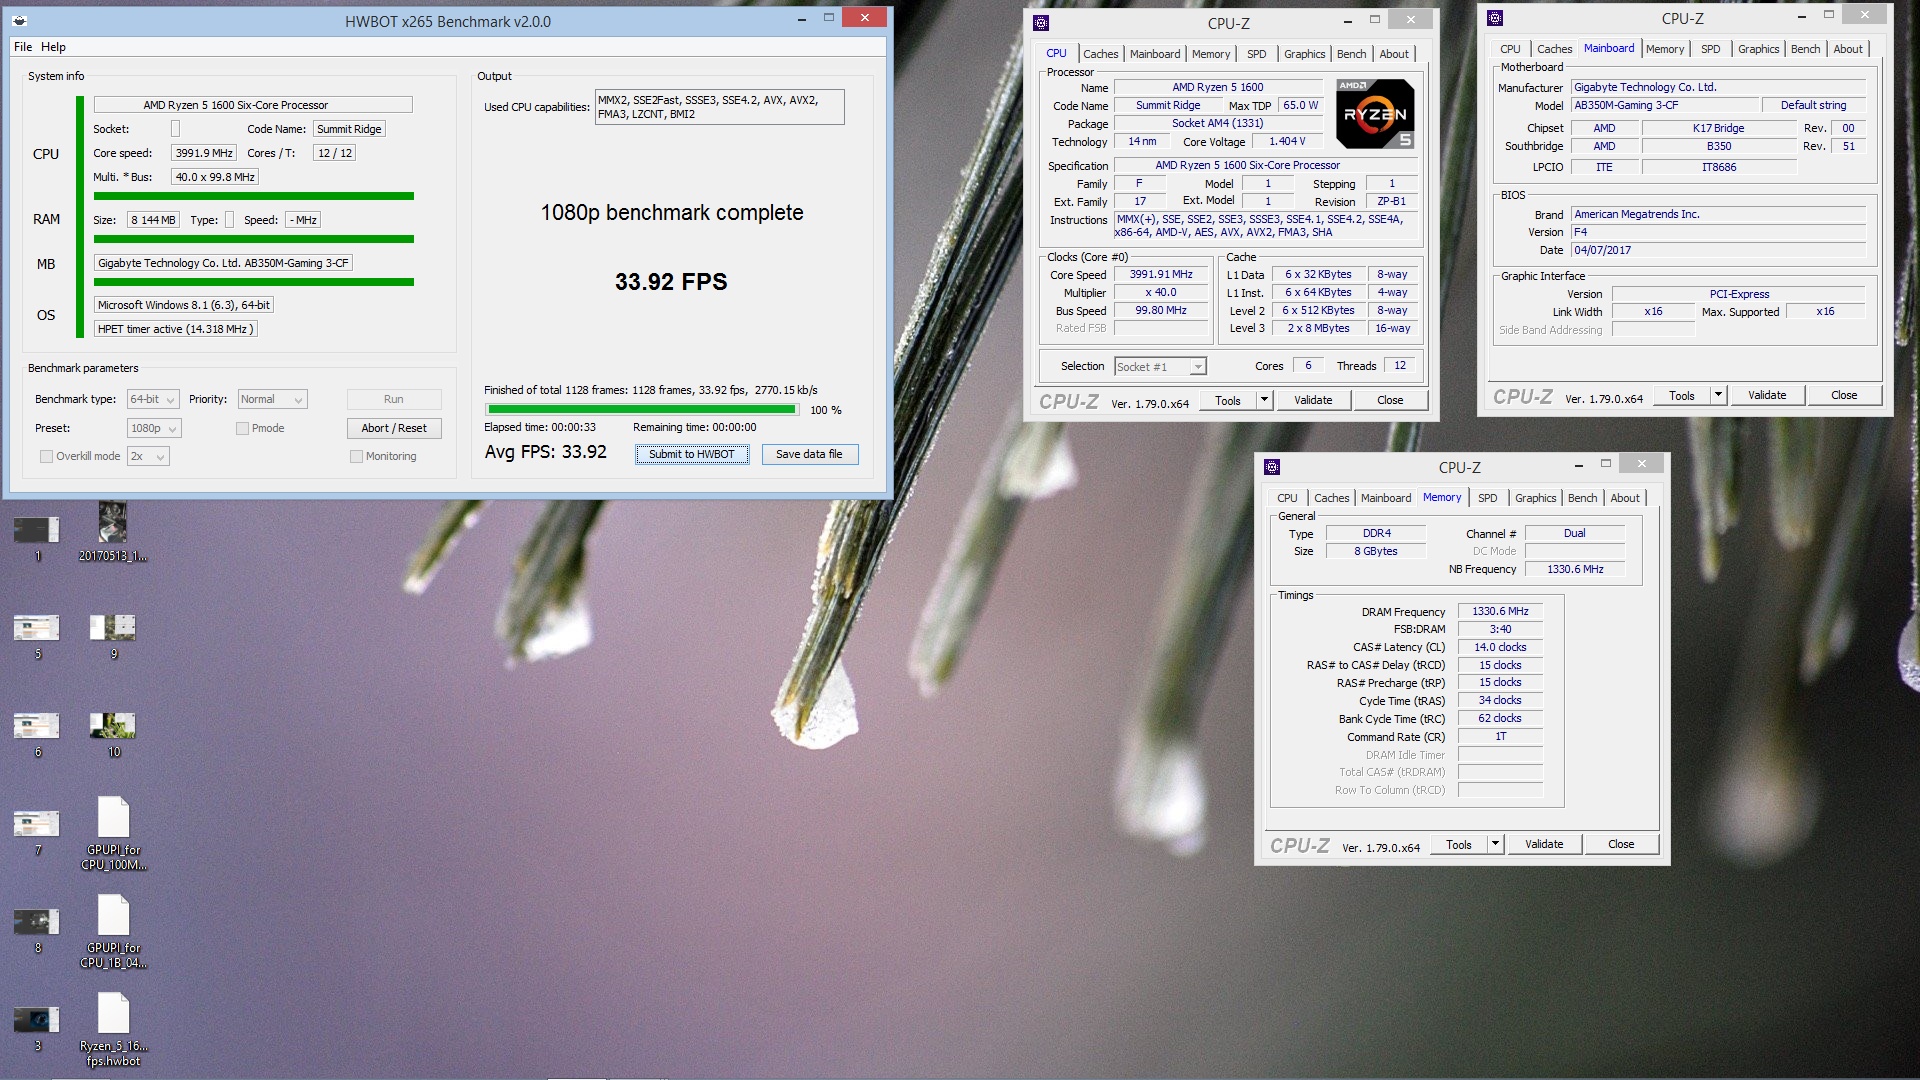
Task: Select the GPUPI_for CPU_100M file icon
Action: (x=113, y=833)
